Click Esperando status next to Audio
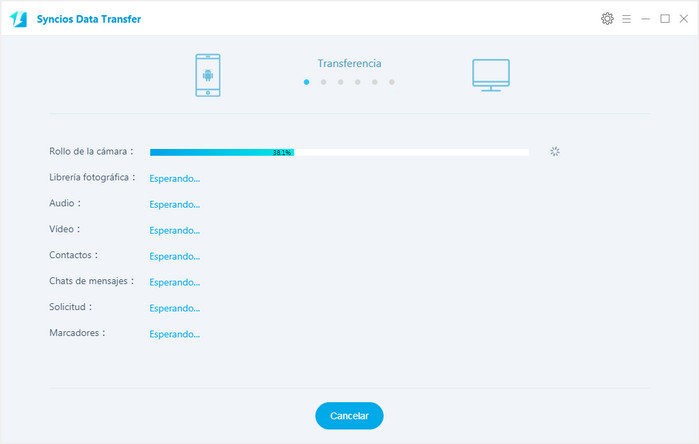 pyautogui.click(x=175, y=204)
